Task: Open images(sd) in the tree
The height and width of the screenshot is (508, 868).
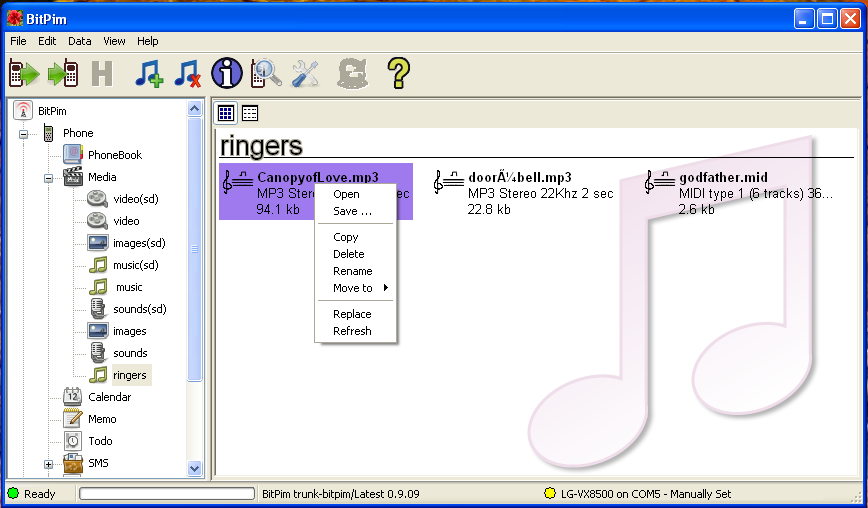Action: (139, 243)
